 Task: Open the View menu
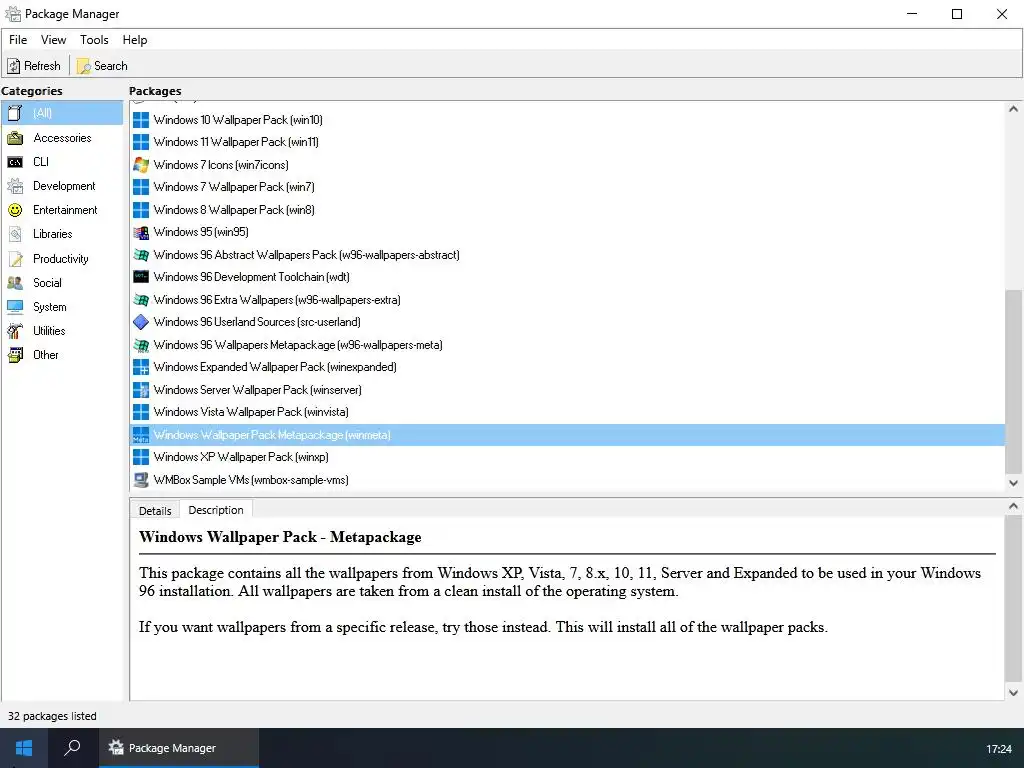tap(53, 40)
